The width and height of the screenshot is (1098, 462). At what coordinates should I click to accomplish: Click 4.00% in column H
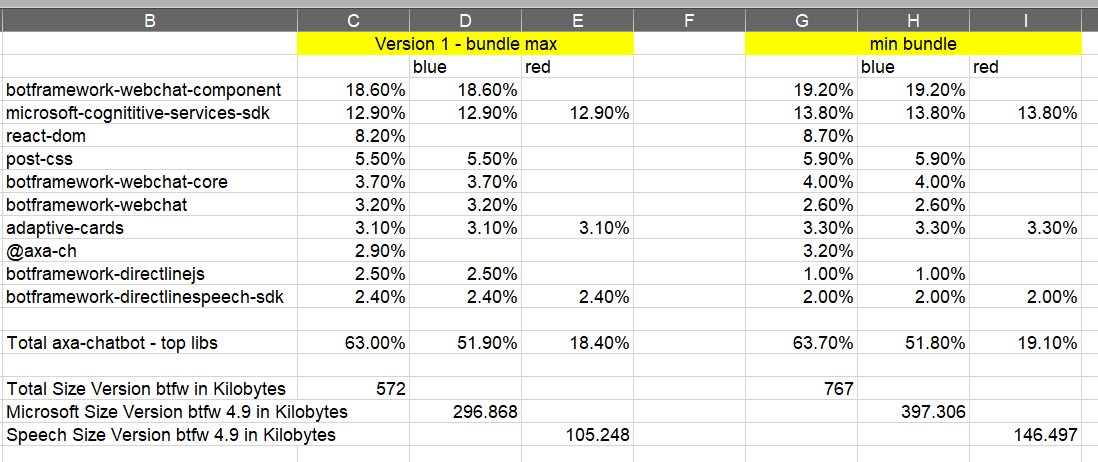tap(939, 182)
